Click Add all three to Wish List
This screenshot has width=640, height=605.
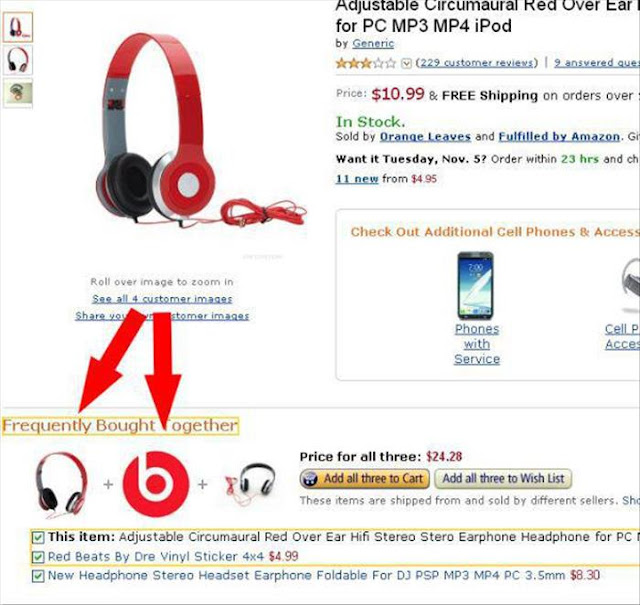pos(503,478)
